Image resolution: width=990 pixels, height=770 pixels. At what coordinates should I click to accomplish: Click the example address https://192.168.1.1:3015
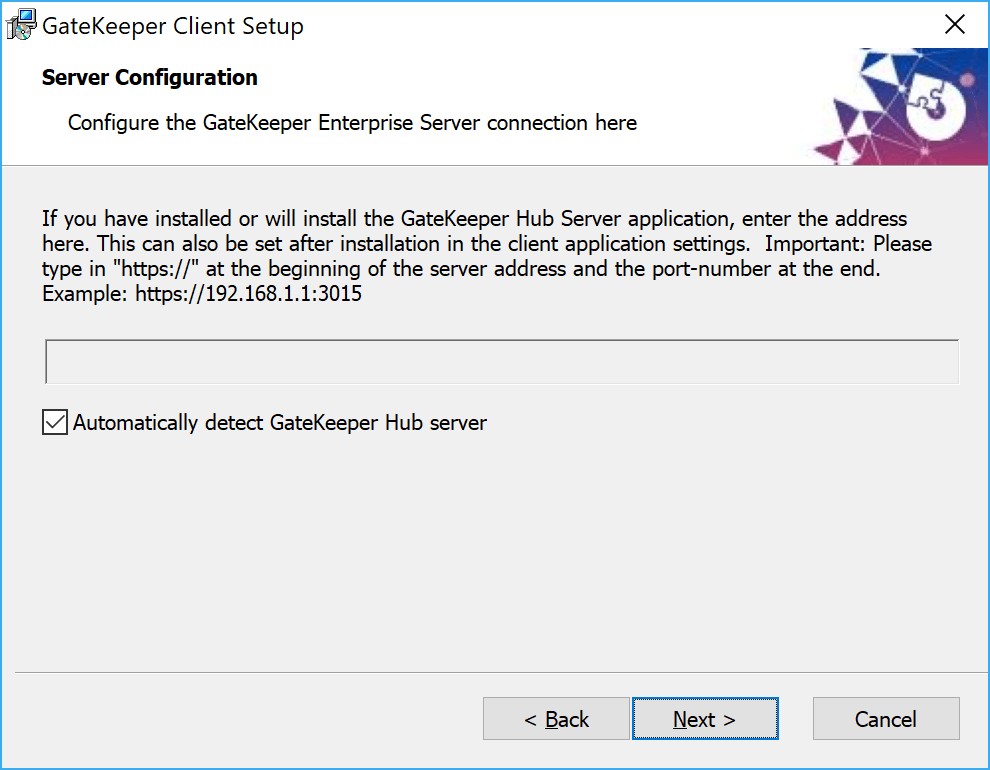click(x=248, y=295)
